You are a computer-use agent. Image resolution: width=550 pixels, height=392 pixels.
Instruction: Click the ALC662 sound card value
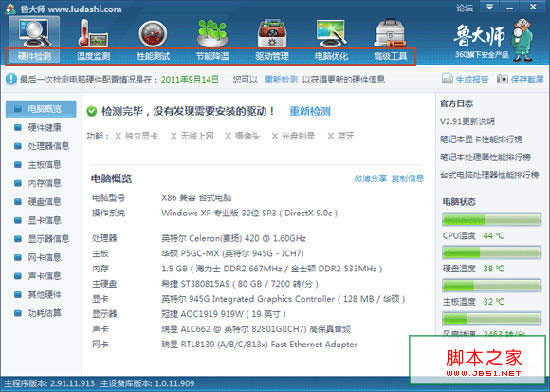pos(256,329)
